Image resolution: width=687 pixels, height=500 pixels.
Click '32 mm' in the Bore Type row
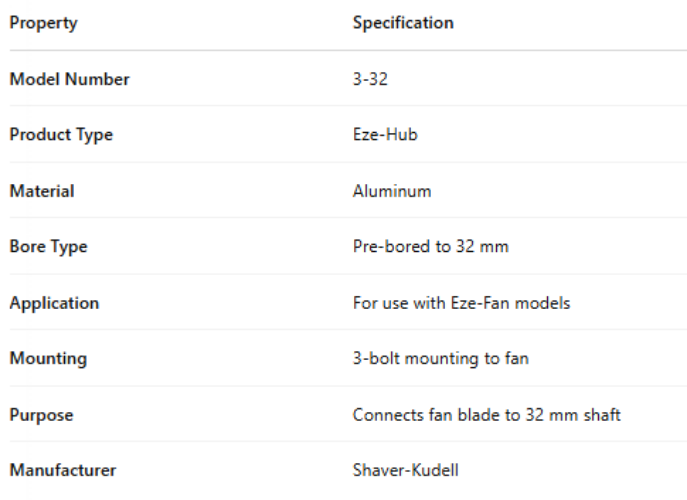pyautogui.click(x=482, y=246)
